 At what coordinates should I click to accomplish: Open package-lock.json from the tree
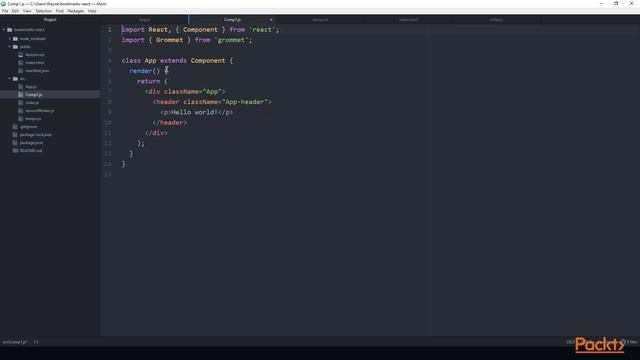click(36, 134)
